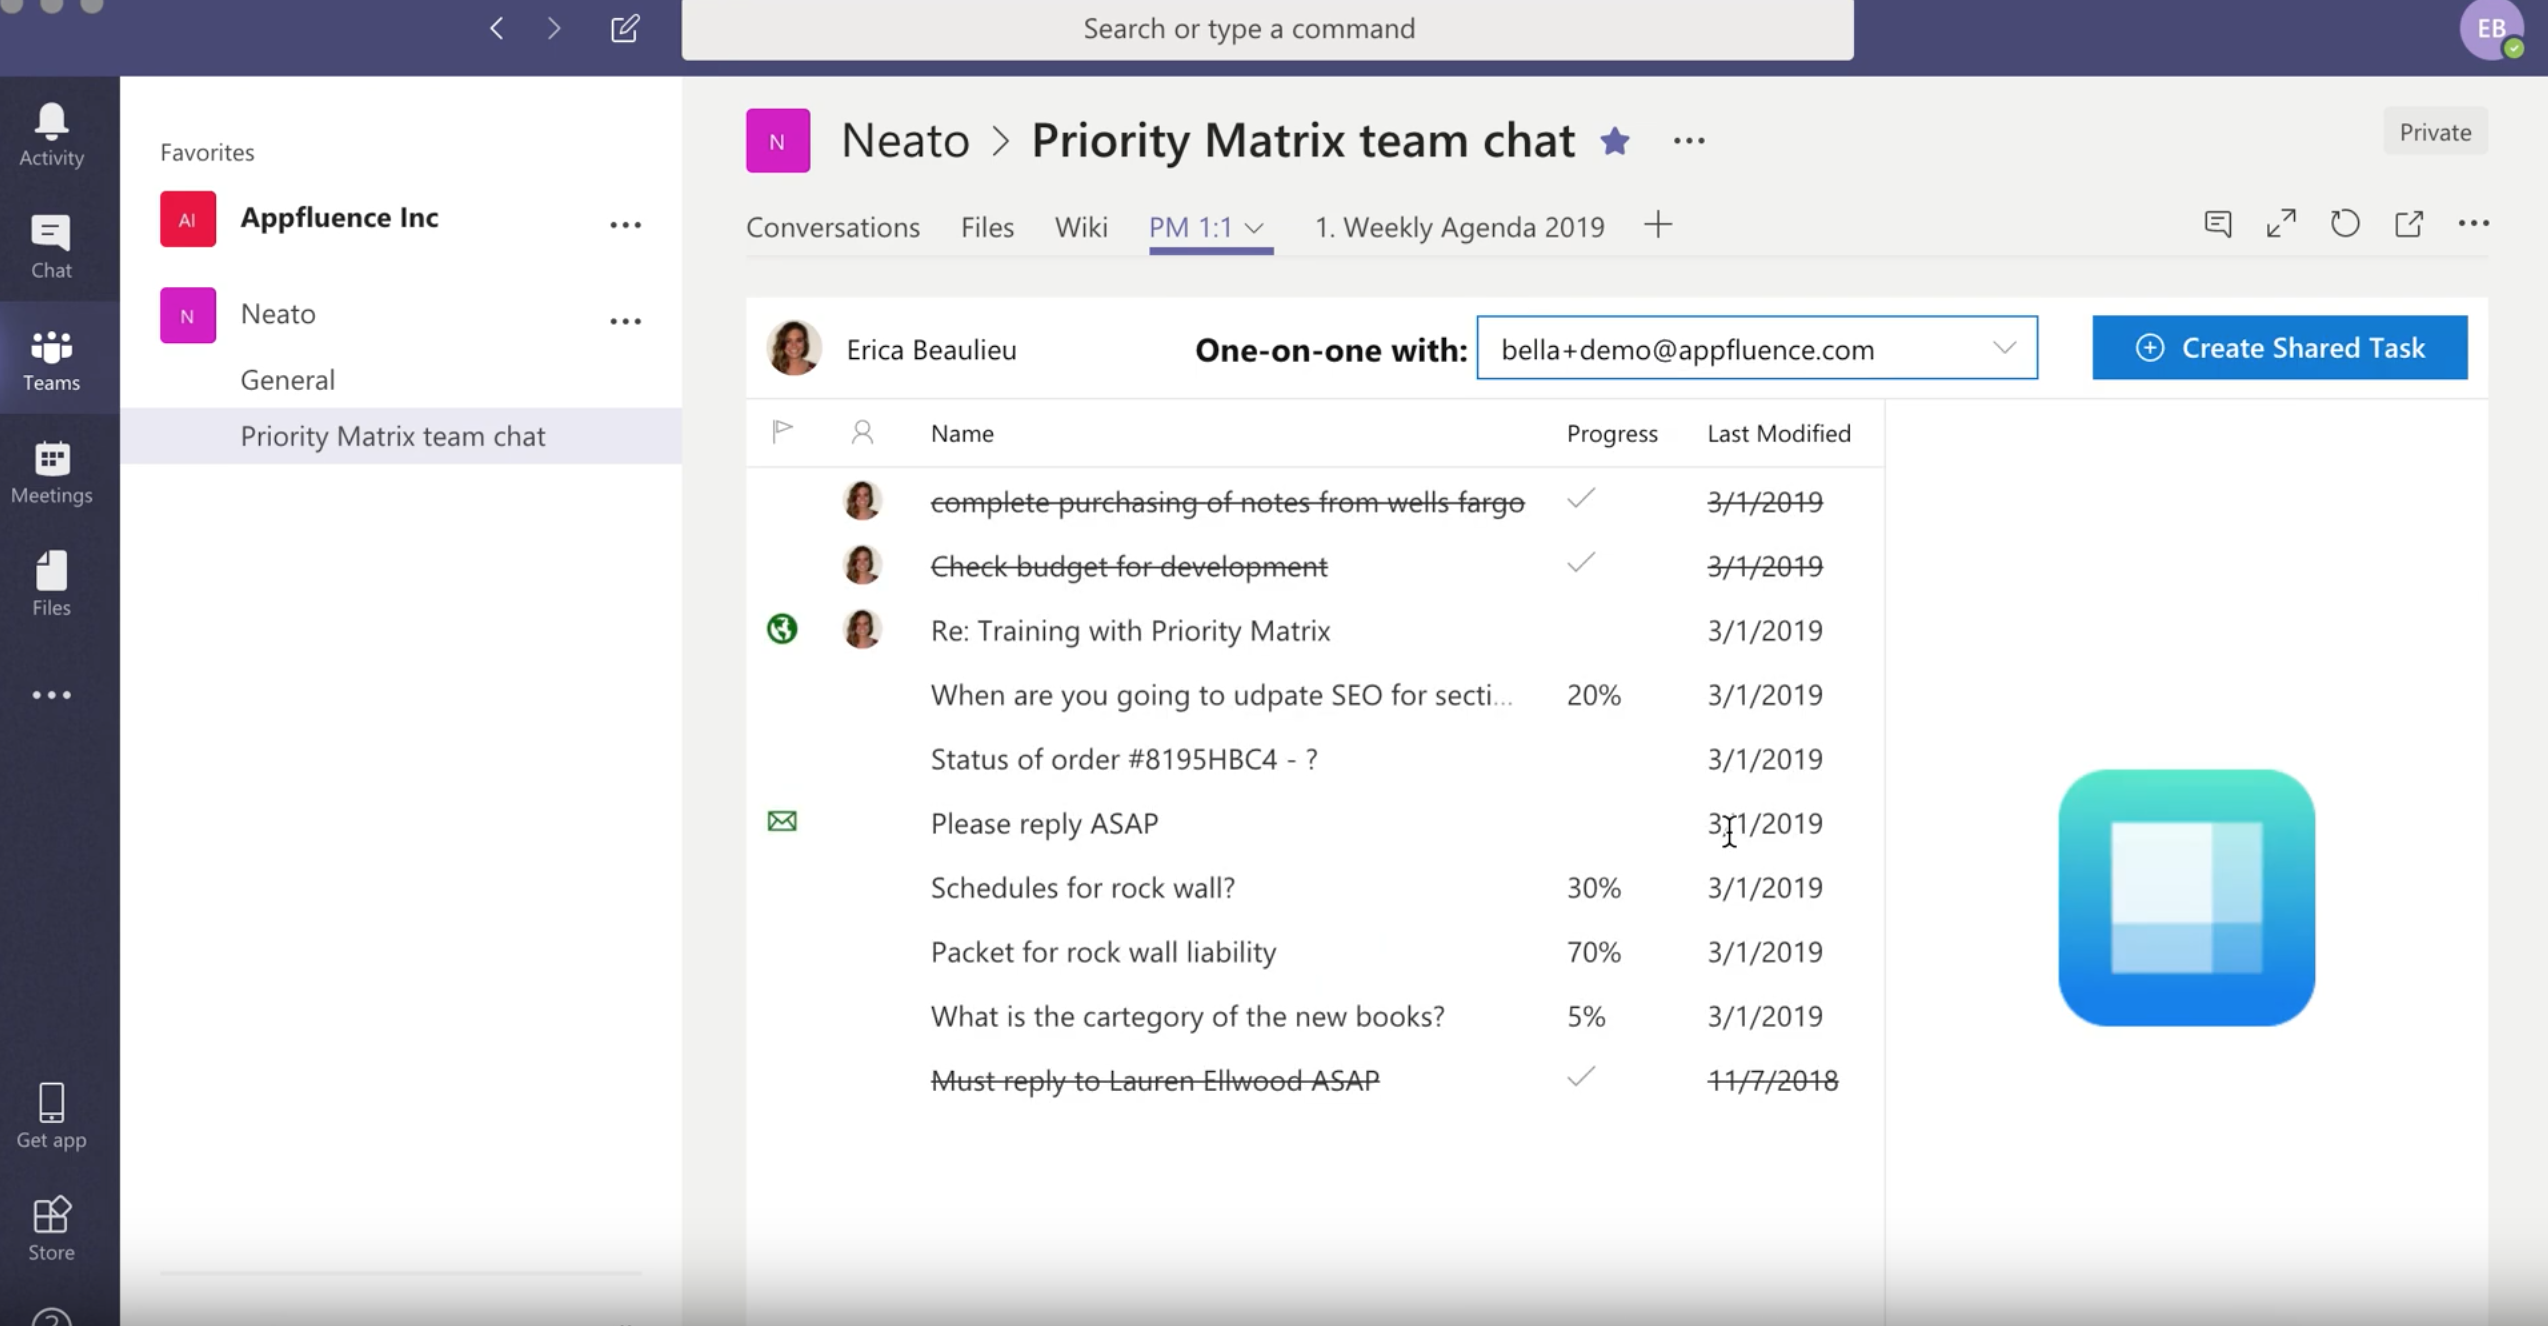Open Files from the sidebar
Image resolution: width=2548 pixels, height=1326 pixels.
tap(50, 582)
